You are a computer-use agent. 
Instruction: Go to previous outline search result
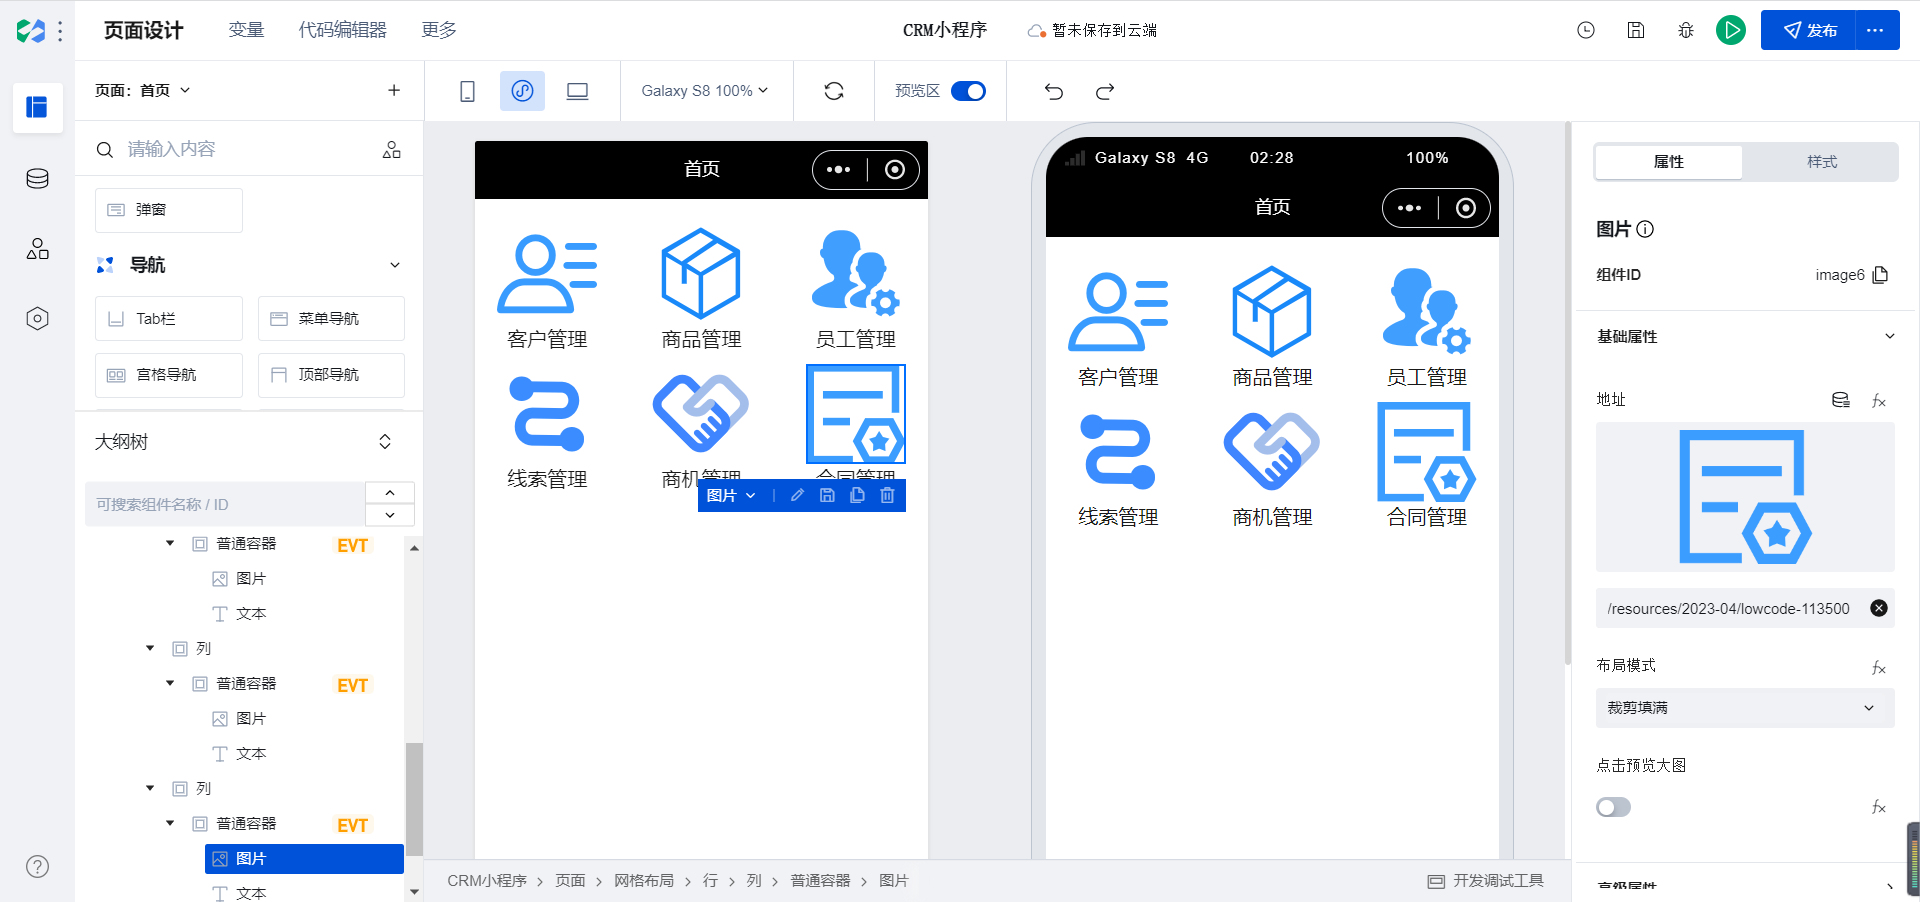390,493
